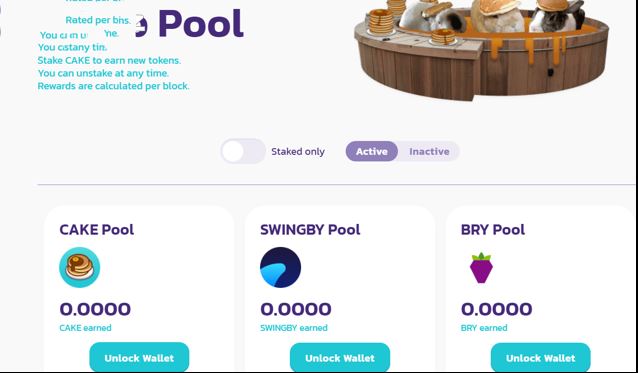Click the 0.0000 amount above SWINGBY earned
The height and width of the screenshot is (373, 638).
pyautogui.click(x=296, y=309)
